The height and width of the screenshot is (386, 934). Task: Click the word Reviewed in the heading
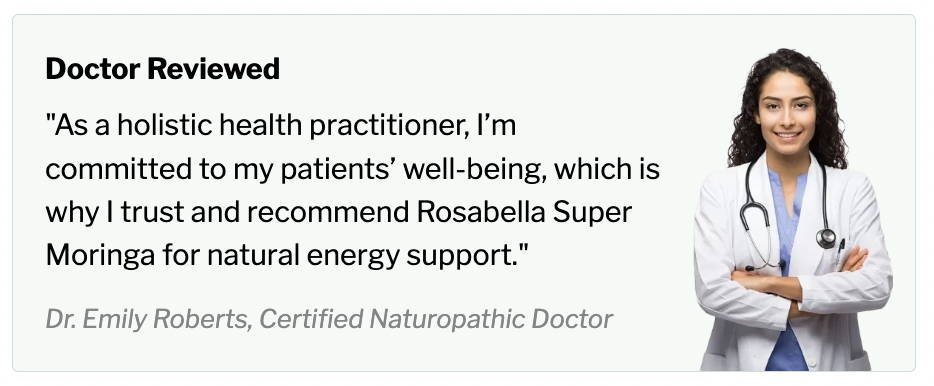(213, 69)
